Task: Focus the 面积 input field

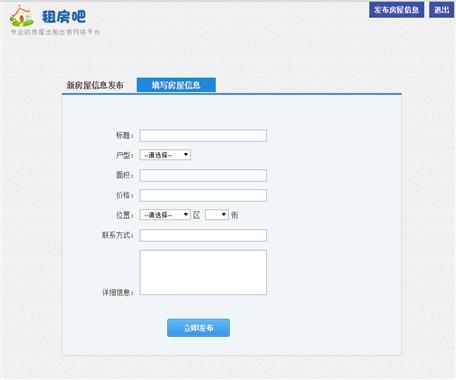Action: pos(203,175)
